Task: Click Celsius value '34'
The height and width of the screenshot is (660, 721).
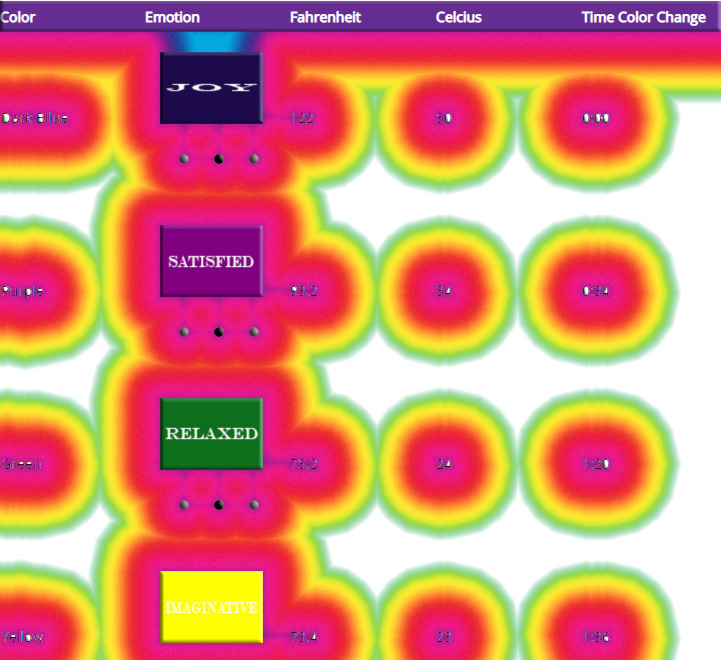Action: (x=444, y=291)
